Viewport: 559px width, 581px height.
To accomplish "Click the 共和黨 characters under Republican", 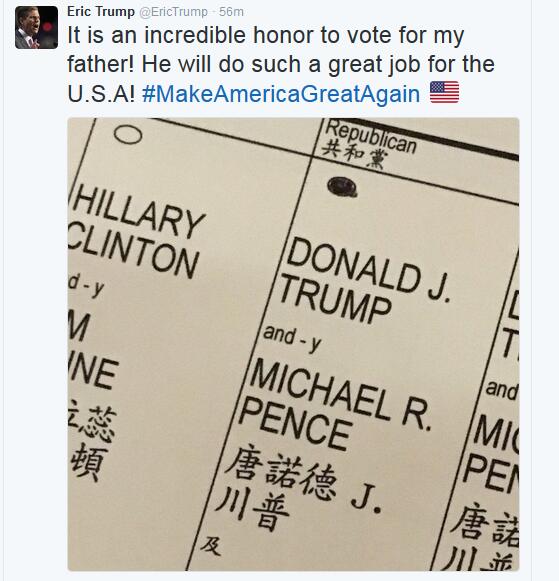I will [x=355, y=156].
